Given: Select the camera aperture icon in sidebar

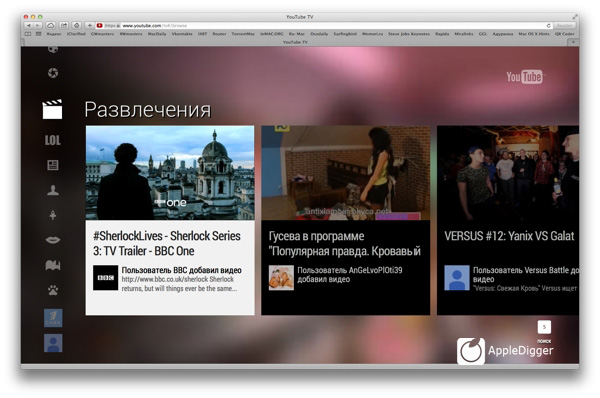Looking at the screenshot, I should click(x=53, y=73).
